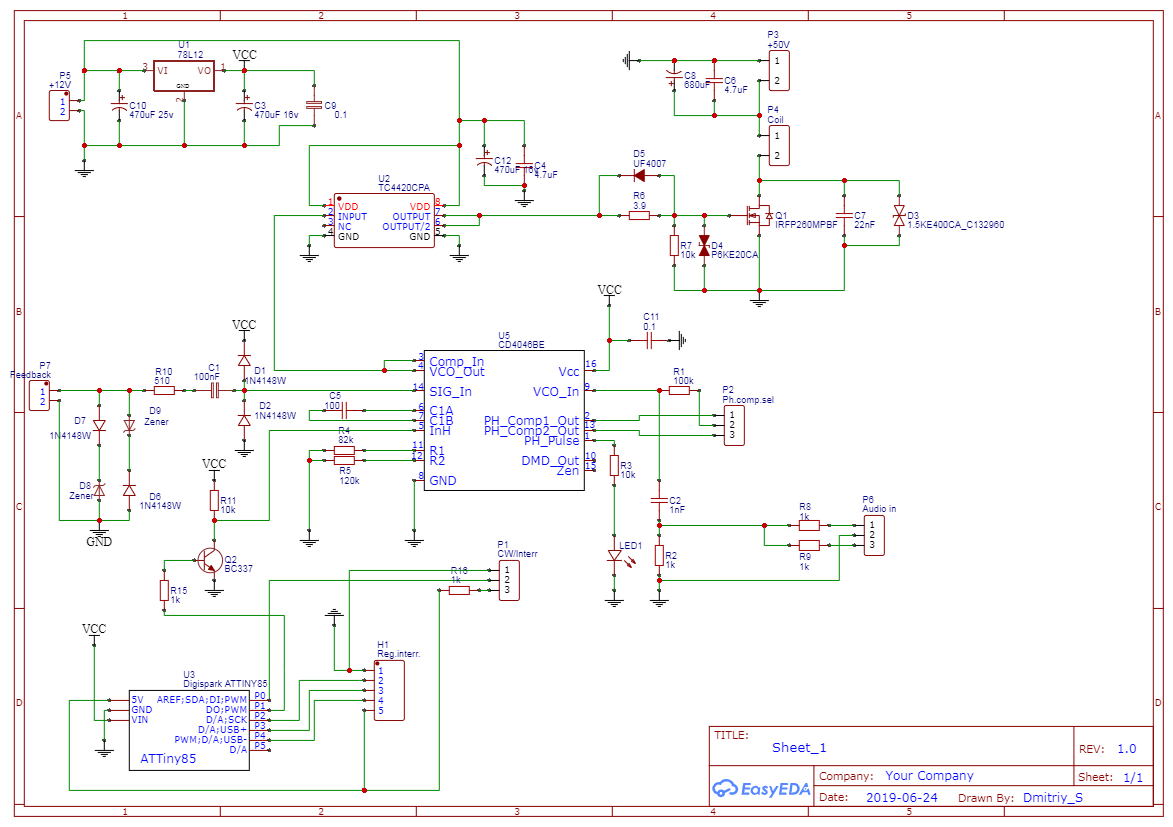
Task: Select resistor R2 1k symbol
Action: (659, 555)
